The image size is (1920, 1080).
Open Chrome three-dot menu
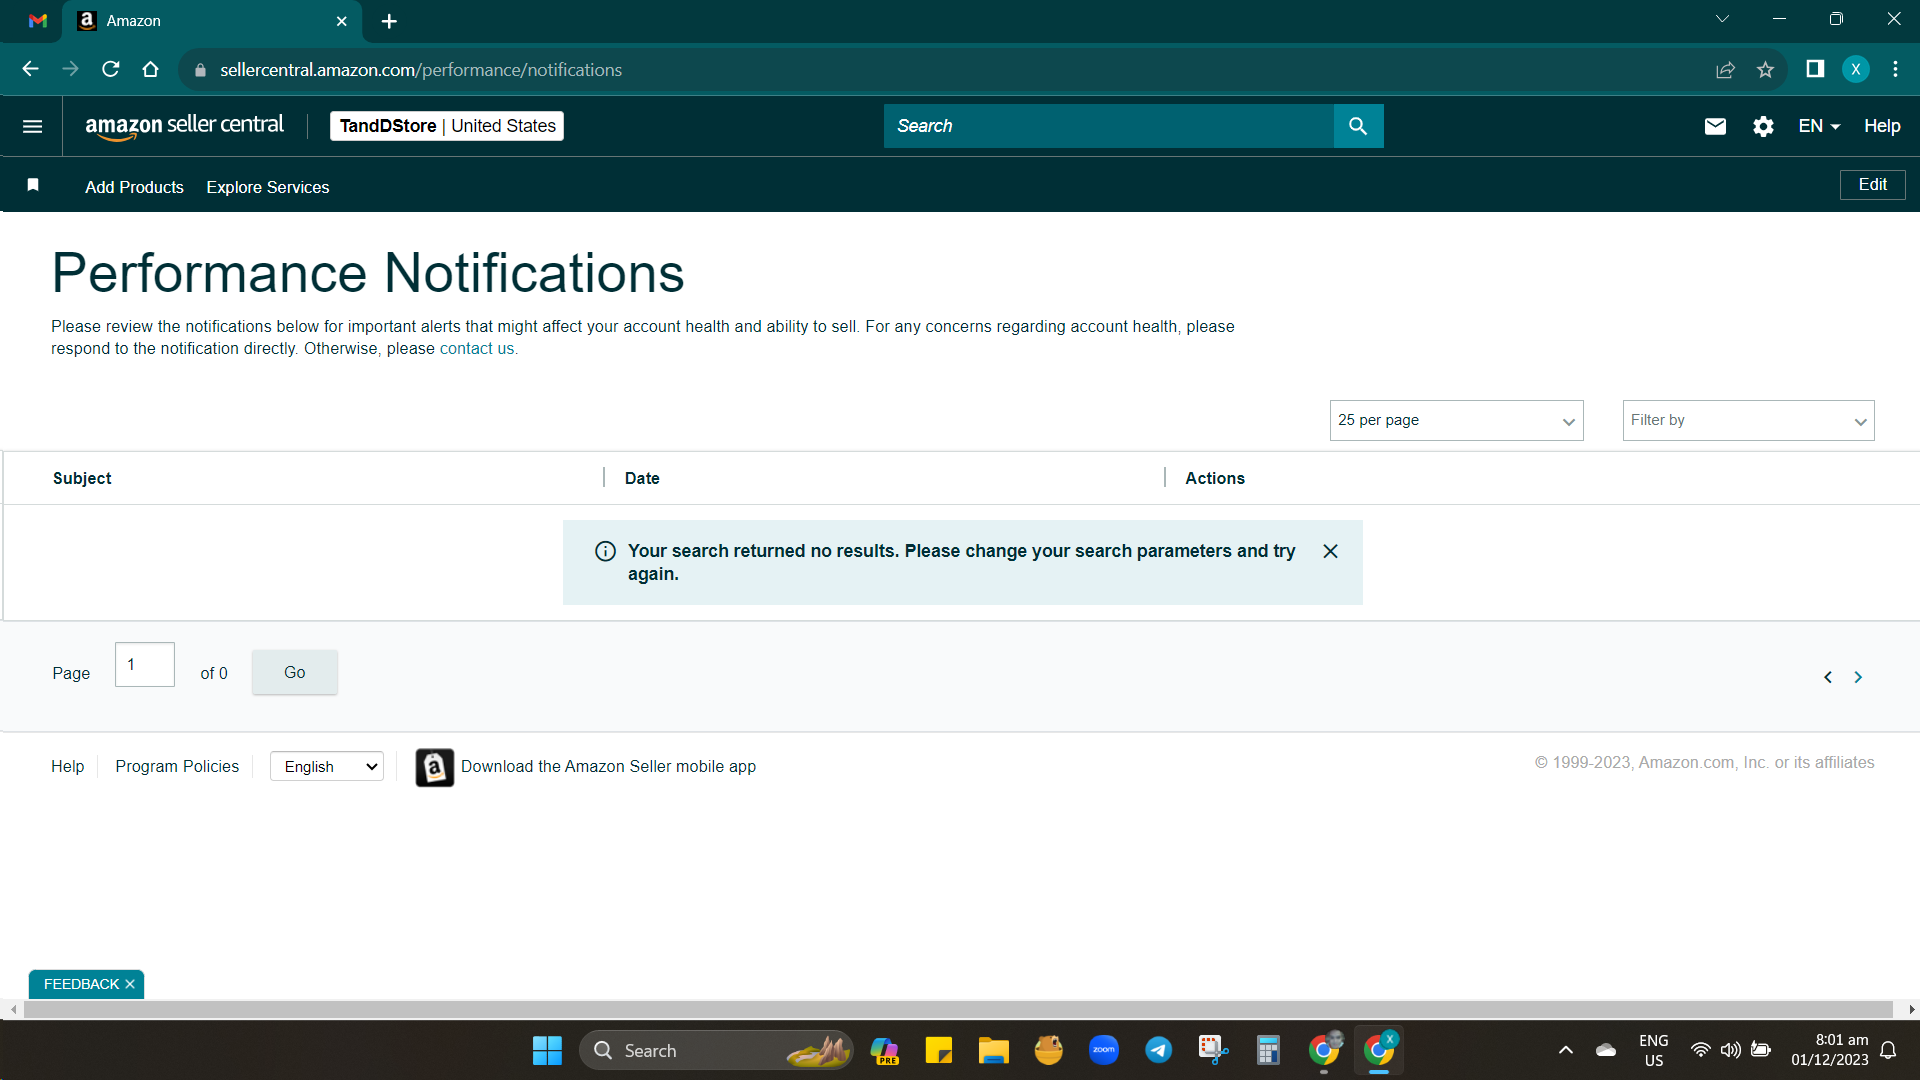pyautogui.click(x=1895, y=69)
